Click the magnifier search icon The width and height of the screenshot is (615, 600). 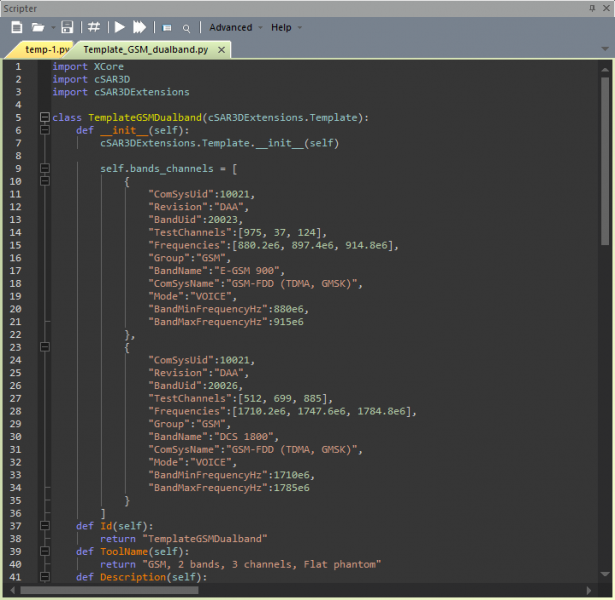click(186, 28)
